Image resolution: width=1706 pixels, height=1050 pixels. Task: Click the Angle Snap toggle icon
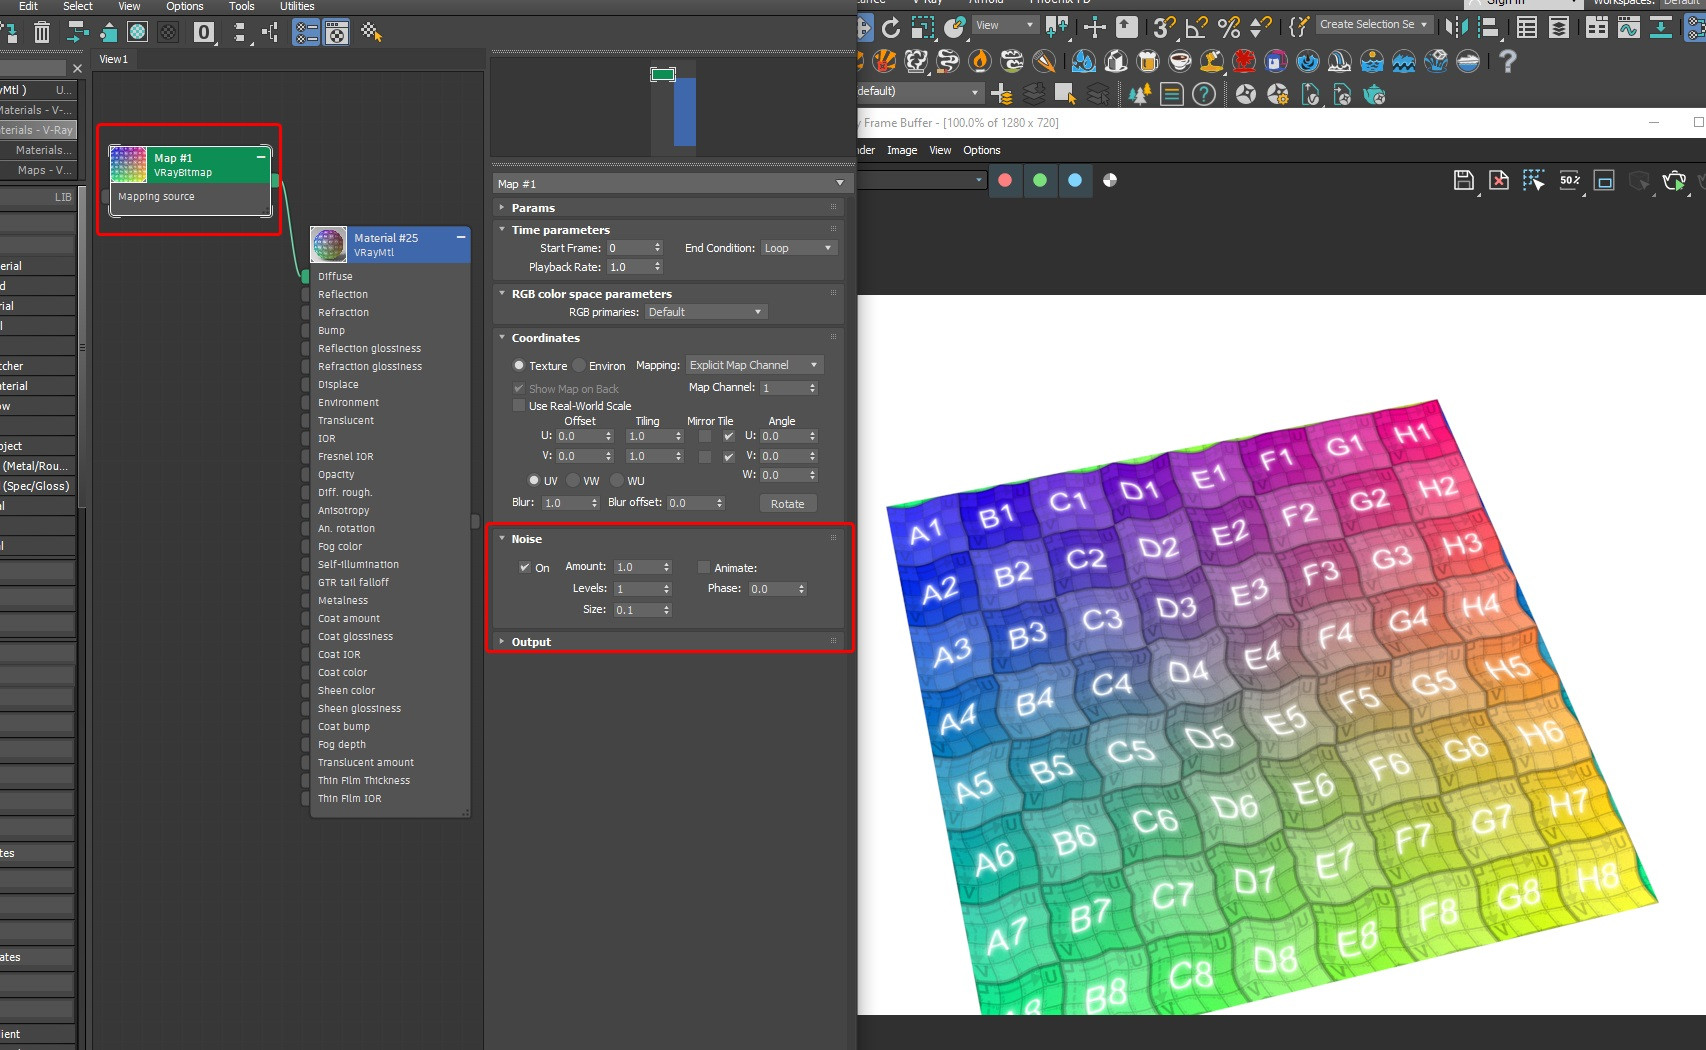[x=1196, y=27]
